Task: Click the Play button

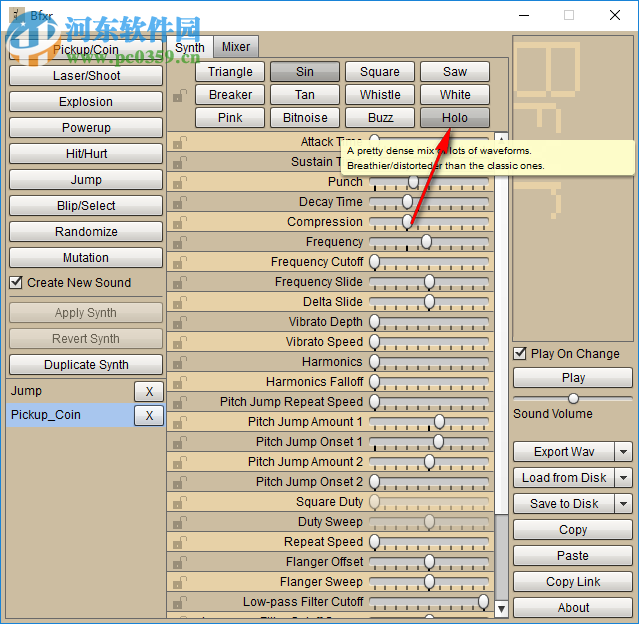Action: pos(573,378)
